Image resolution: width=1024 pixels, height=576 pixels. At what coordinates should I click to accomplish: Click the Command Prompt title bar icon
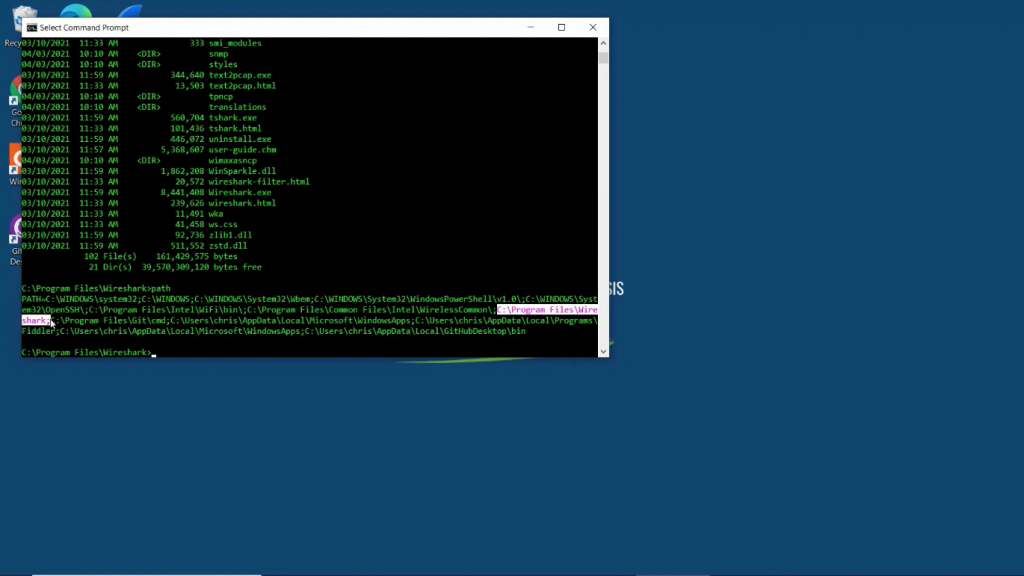pos(31,27)
